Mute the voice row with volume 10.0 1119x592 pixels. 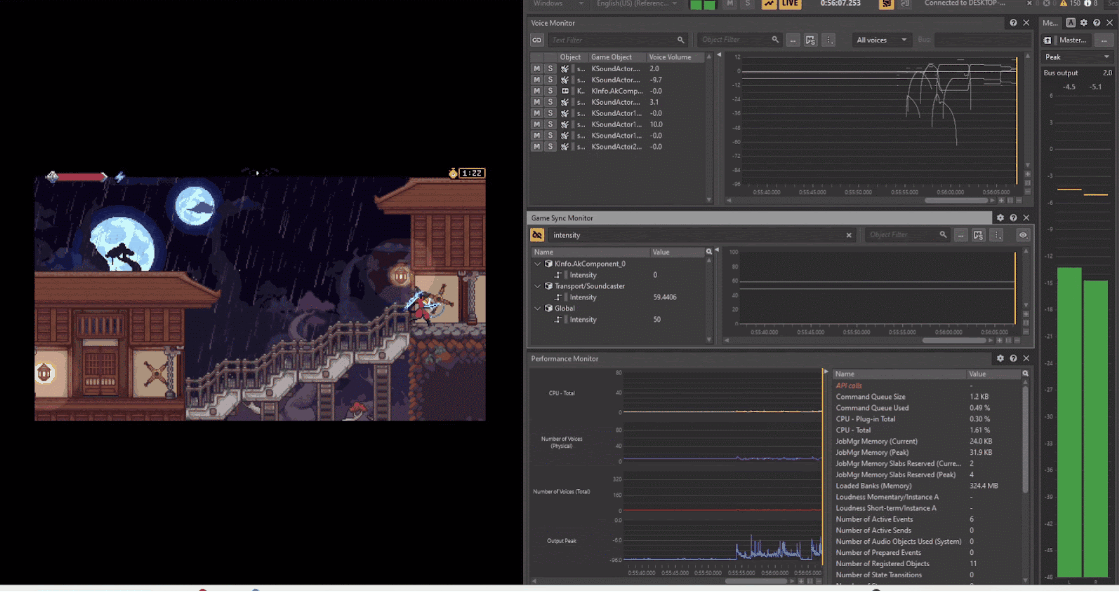pos(537,124)
